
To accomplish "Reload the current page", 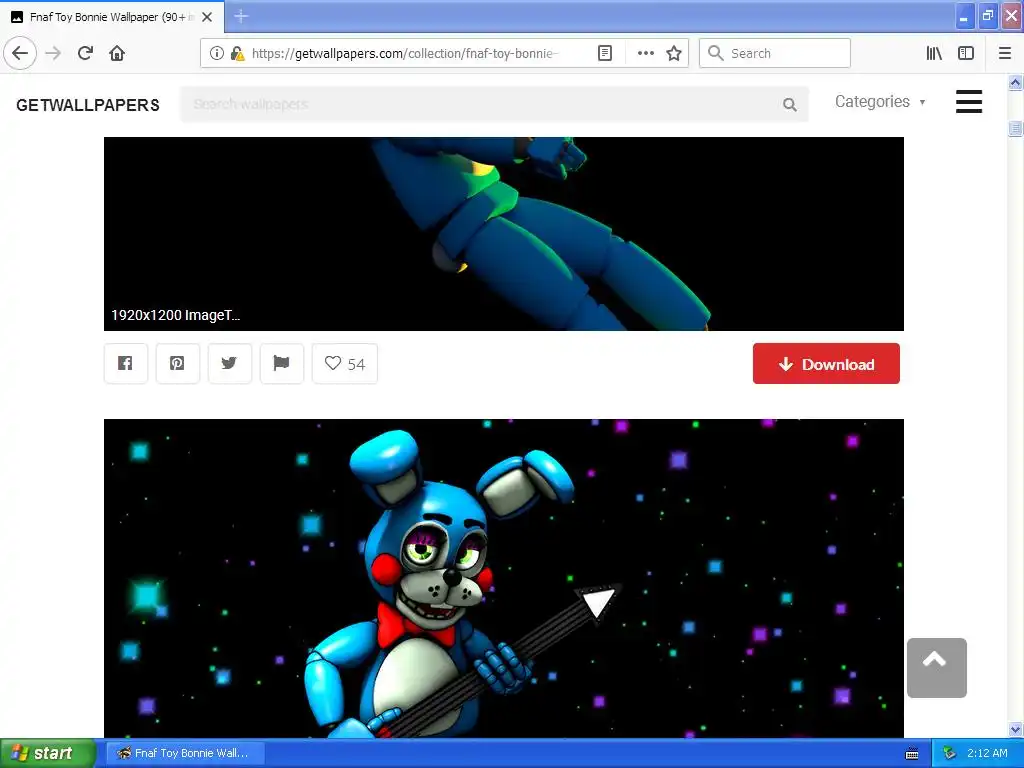I will point(86,53).
